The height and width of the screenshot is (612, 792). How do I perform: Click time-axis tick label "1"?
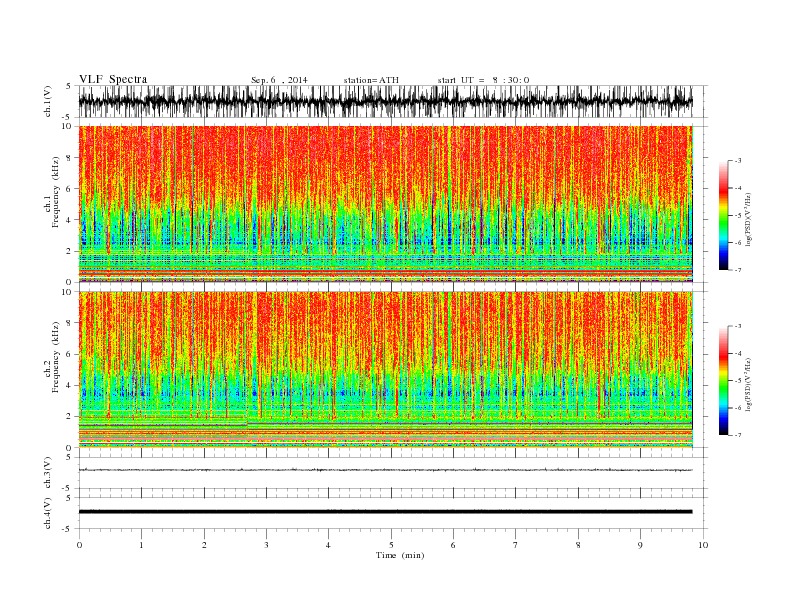click(141, 545)
